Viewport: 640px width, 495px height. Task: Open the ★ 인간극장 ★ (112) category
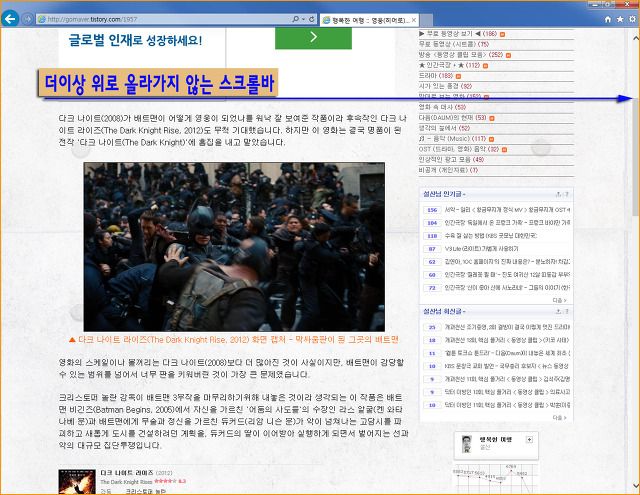pyautogui.click(x=449, y=65)
